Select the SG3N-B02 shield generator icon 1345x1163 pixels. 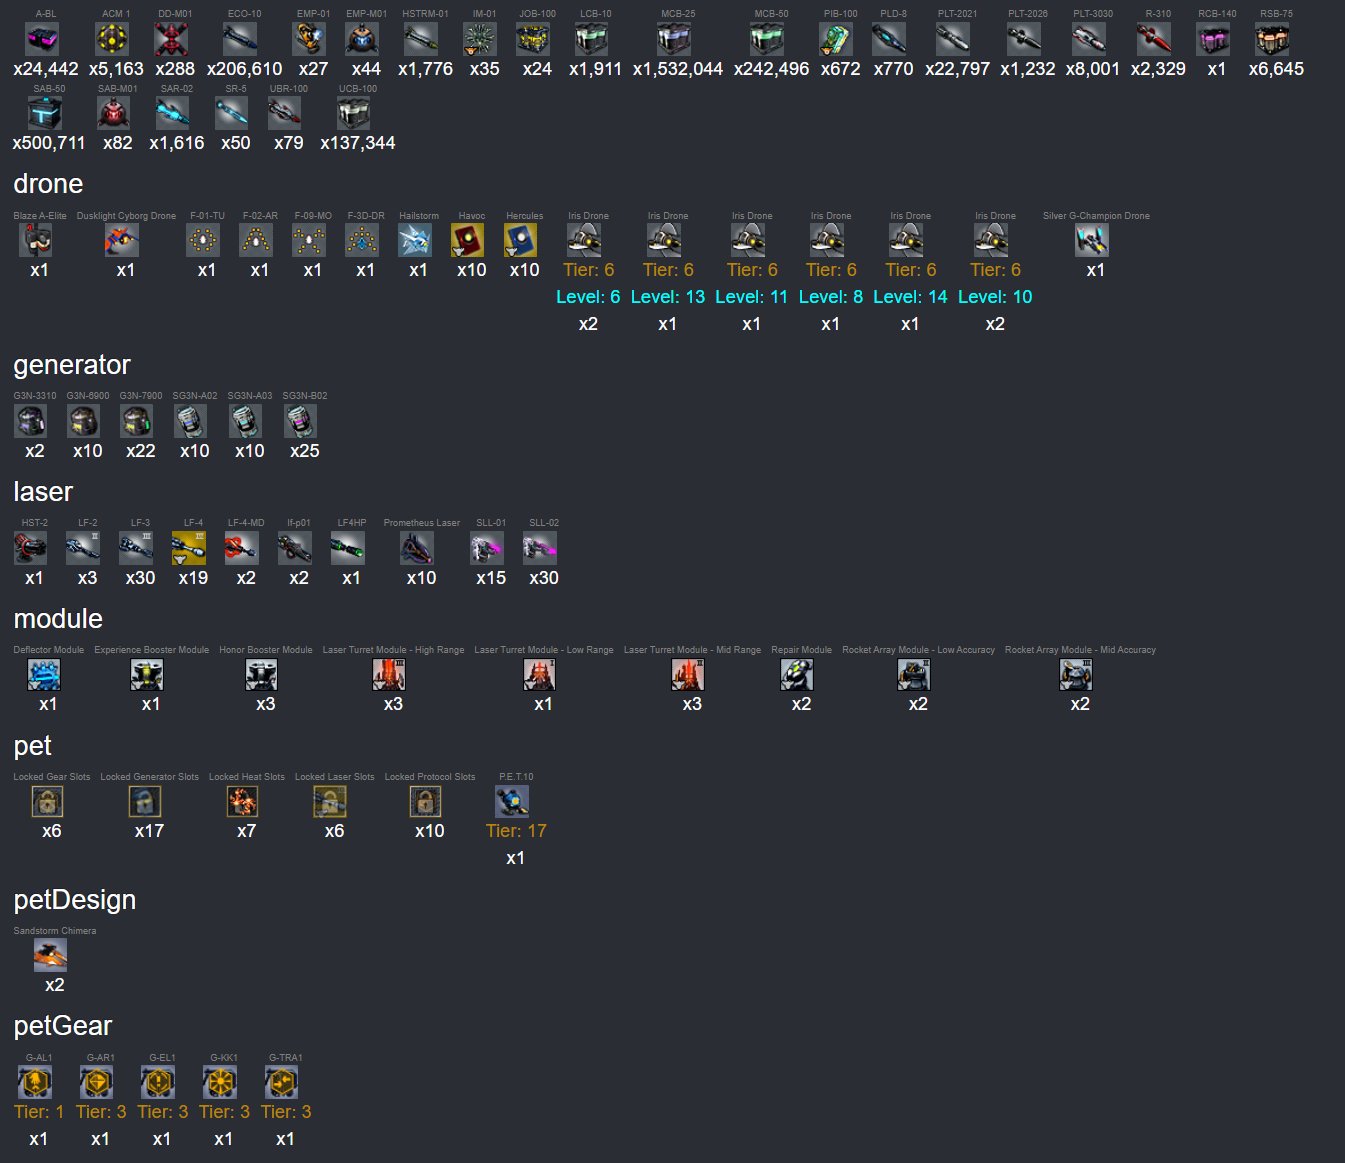click(301, 421)
